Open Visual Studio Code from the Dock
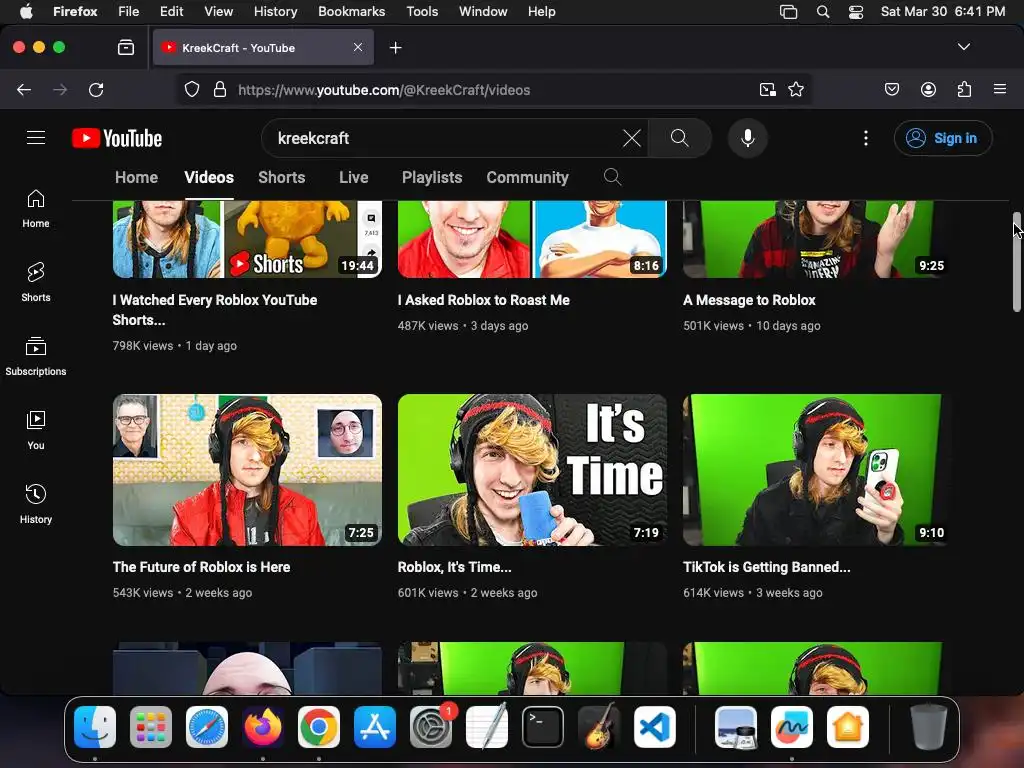Viewport: 1024px width, 768px height. [654, 726]
